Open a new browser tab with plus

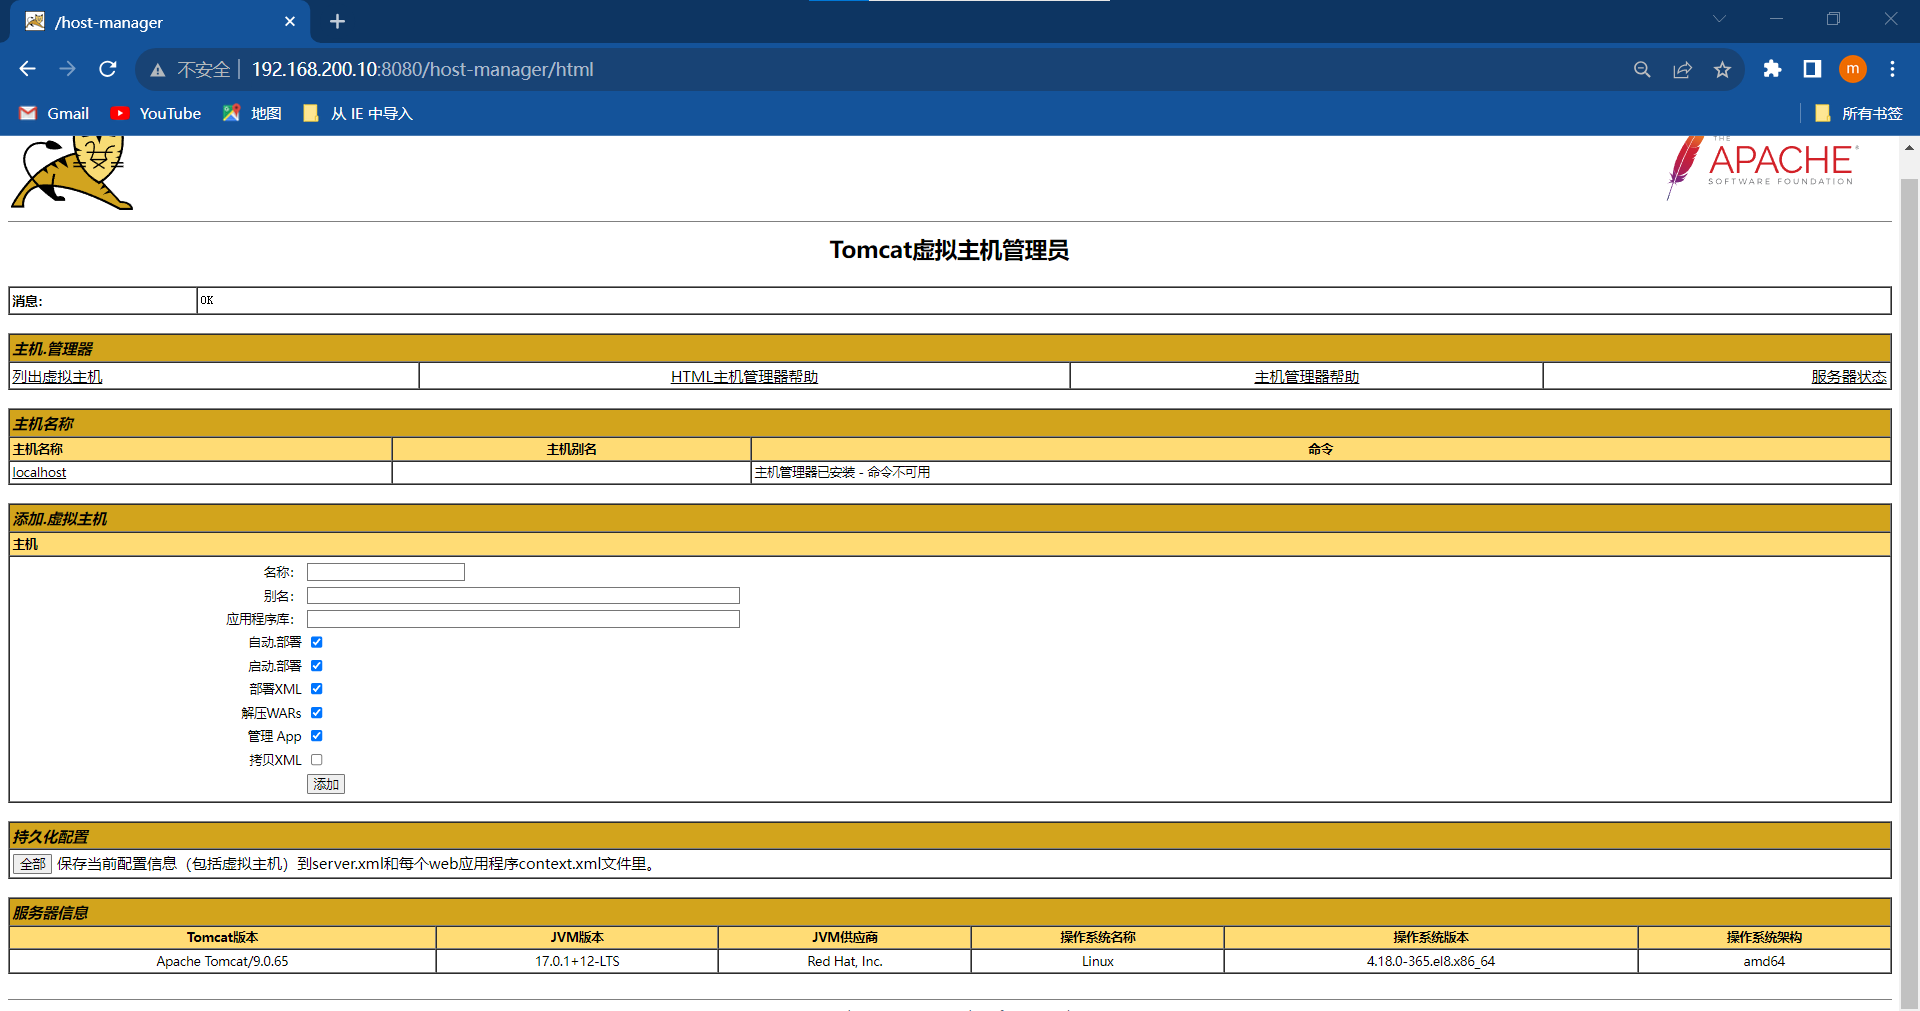point(337,21)
